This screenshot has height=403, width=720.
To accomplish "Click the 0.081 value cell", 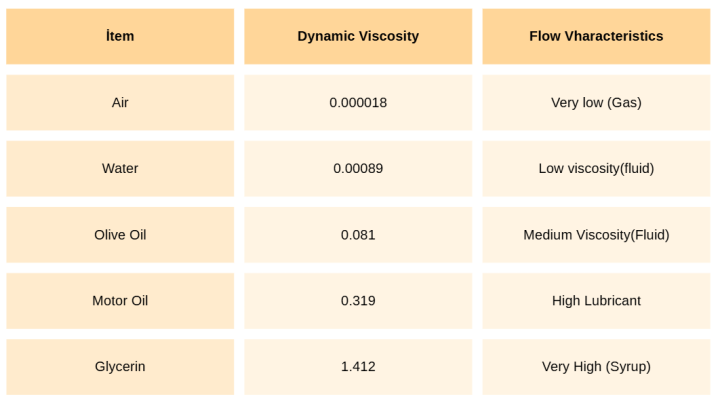I will [x=358, y=234].
